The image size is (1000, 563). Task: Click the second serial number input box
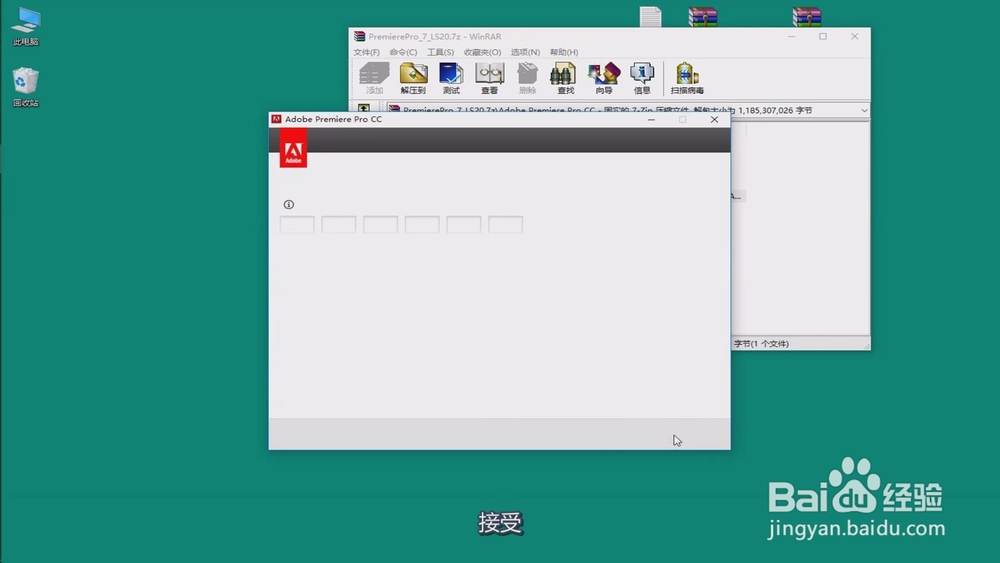coord(339,224)
